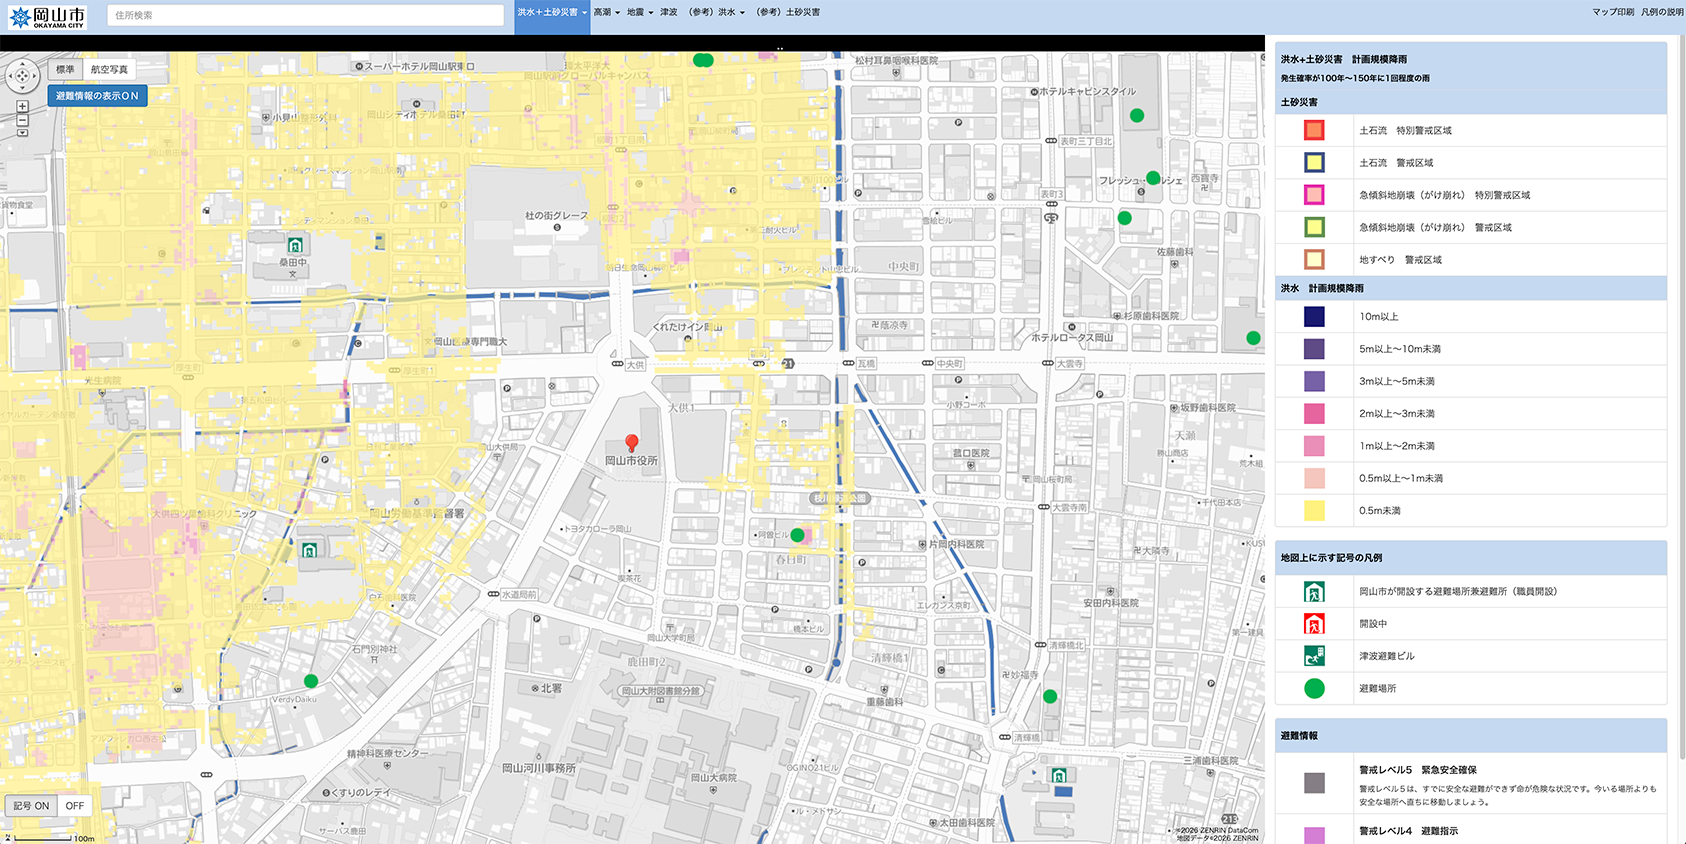Expand the 地震 dropdown menu
Image resolution: width=1686 pixels, height=844 pixels.
(x=639, y=13)
